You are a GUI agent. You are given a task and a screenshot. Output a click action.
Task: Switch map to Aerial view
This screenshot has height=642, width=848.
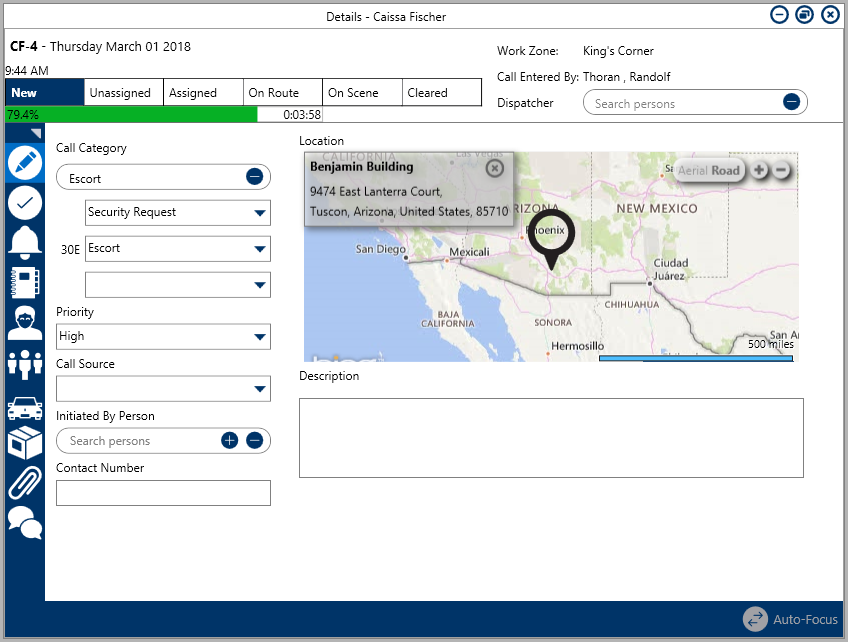coord(692,171)
